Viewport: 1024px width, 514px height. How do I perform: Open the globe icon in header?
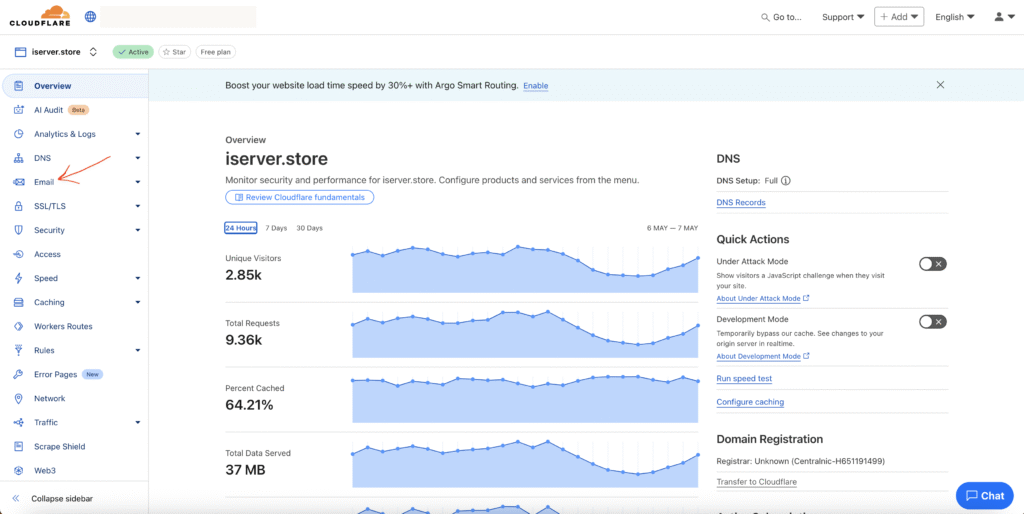tap(91, 17)
